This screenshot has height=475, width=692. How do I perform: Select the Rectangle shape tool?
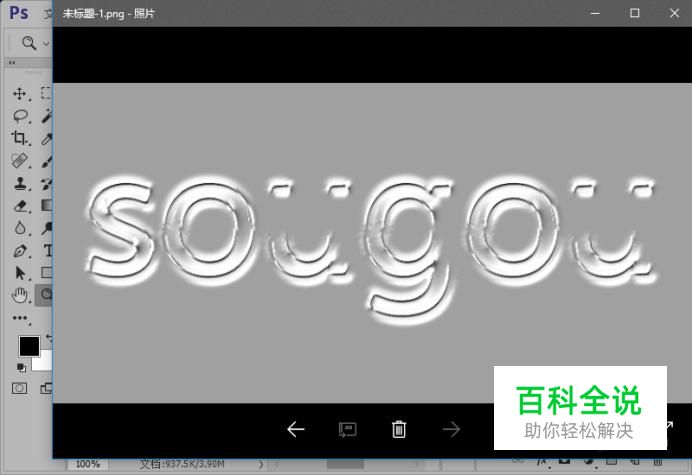click(x=47, y=272)
